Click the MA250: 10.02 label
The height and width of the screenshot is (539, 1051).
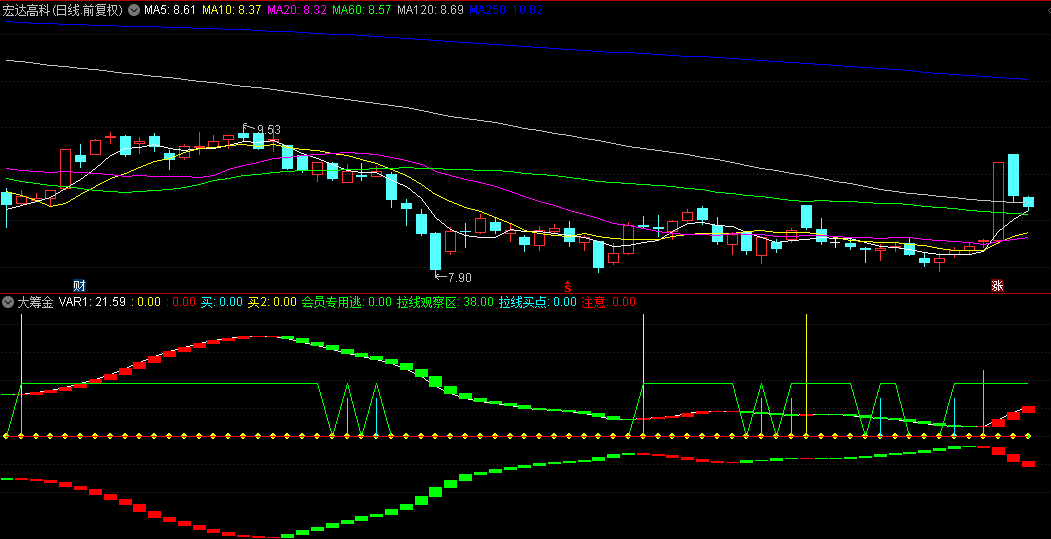click(506, 10)
